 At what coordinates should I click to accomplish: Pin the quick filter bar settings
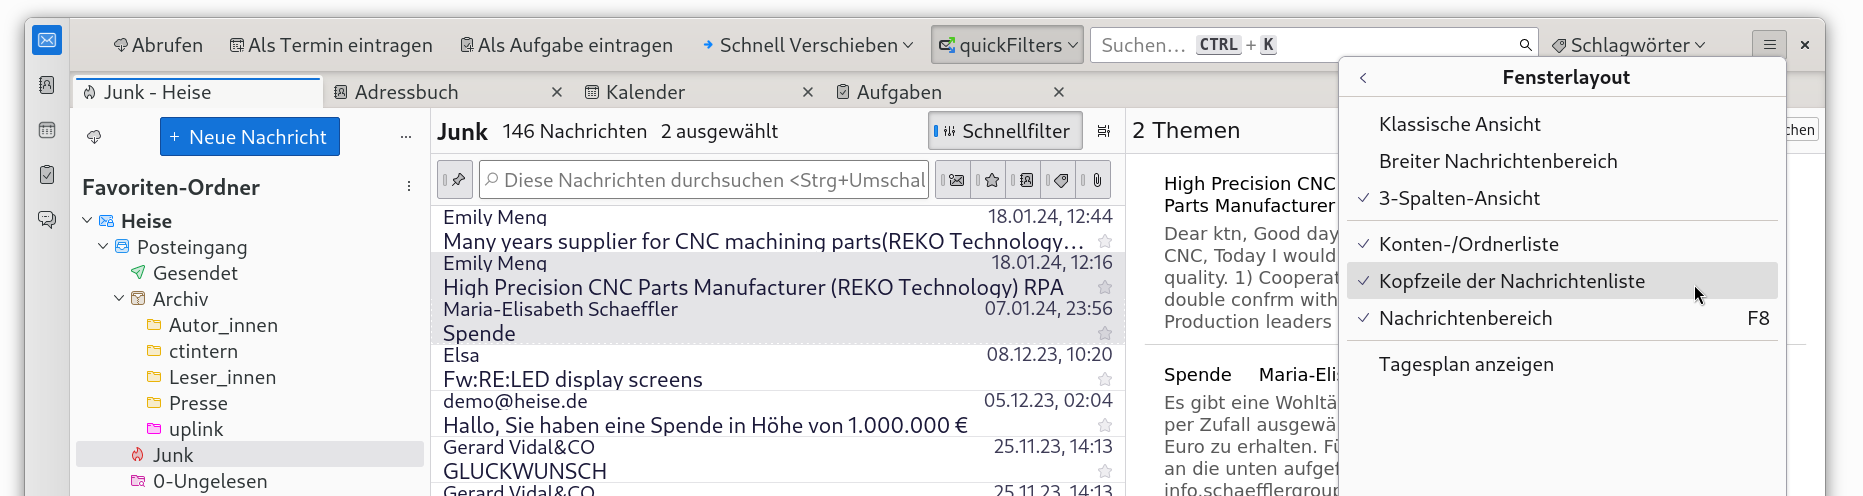457,180
